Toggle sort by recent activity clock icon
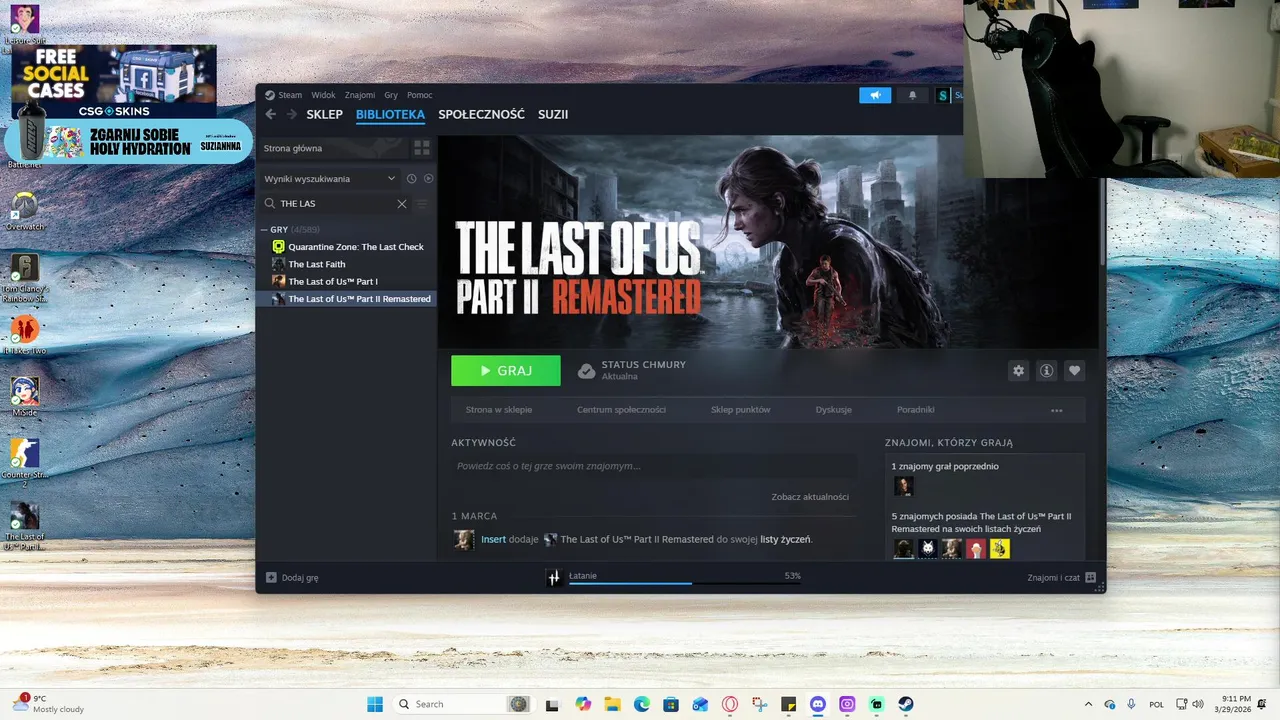The width and height of the screenshot is (1280, 720). pyautogui.click(x=411, y=179)
